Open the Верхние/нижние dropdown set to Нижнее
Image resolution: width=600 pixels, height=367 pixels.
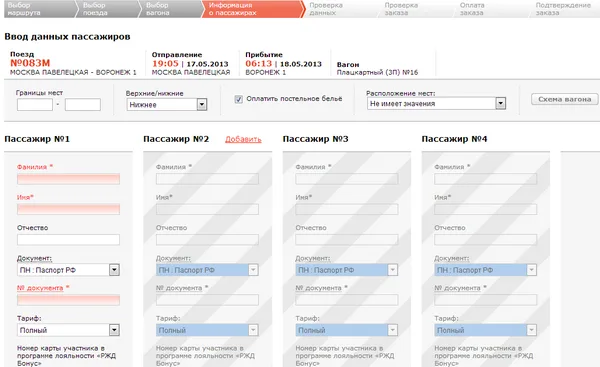[x=167, y=104]
